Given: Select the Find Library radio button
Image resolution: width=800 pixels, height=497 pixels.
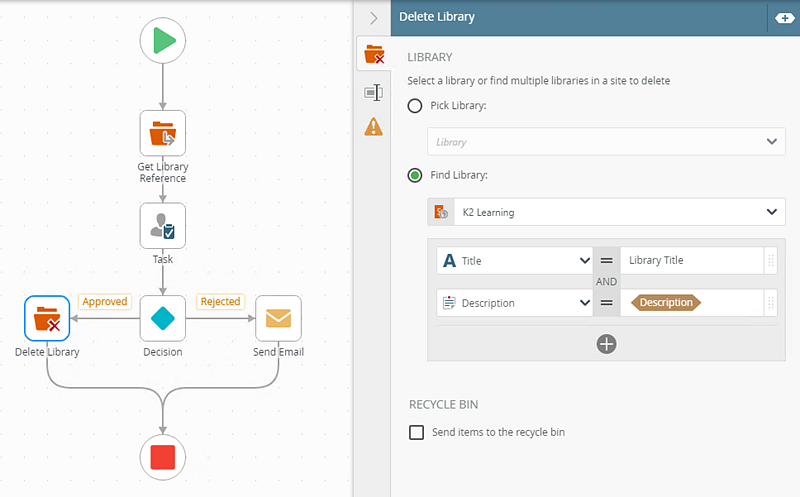Looking at the screenshot, I should point(415,175).
